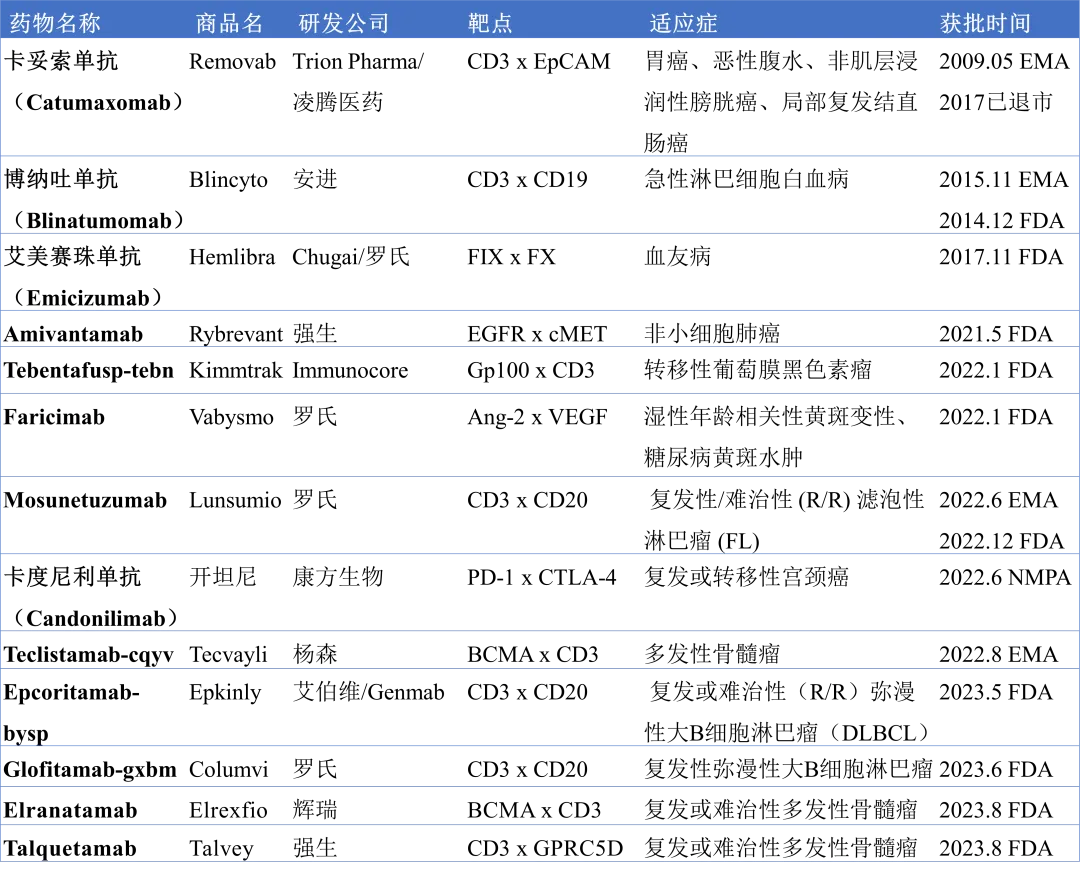
Task: Click the Removab trade name
Action: click(232, 61)
